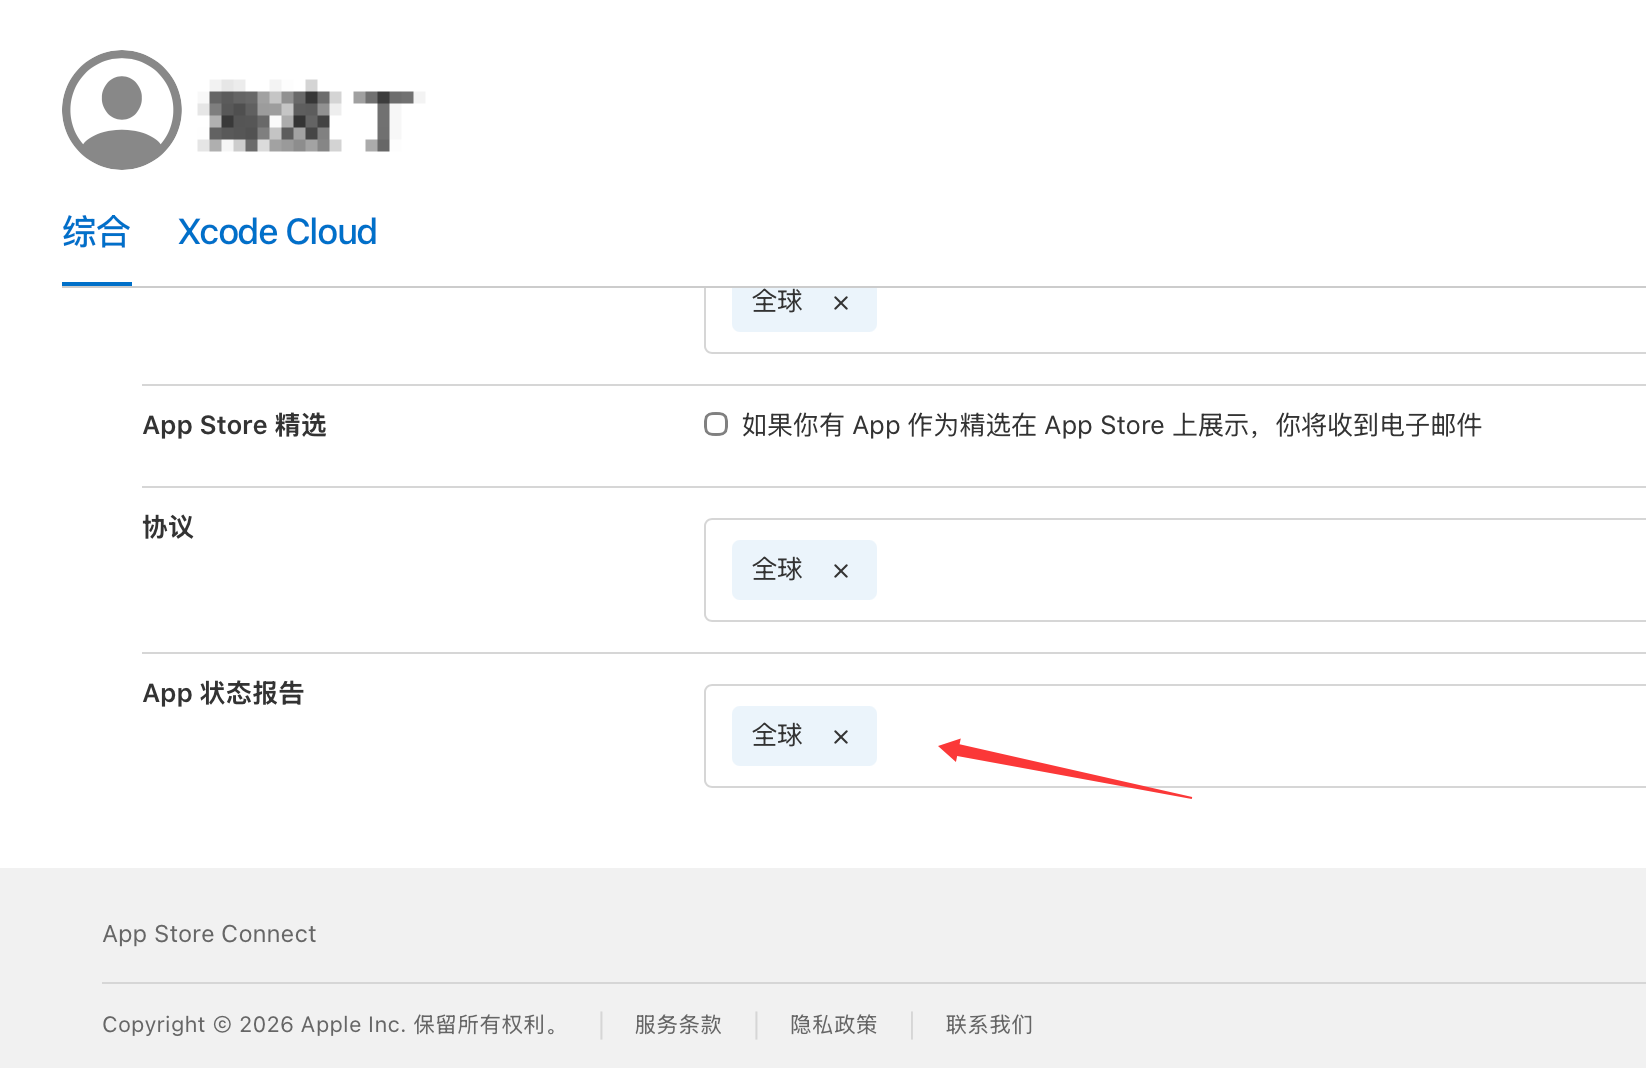
Task: Click the 协议 row label
Action: (168, 527)
